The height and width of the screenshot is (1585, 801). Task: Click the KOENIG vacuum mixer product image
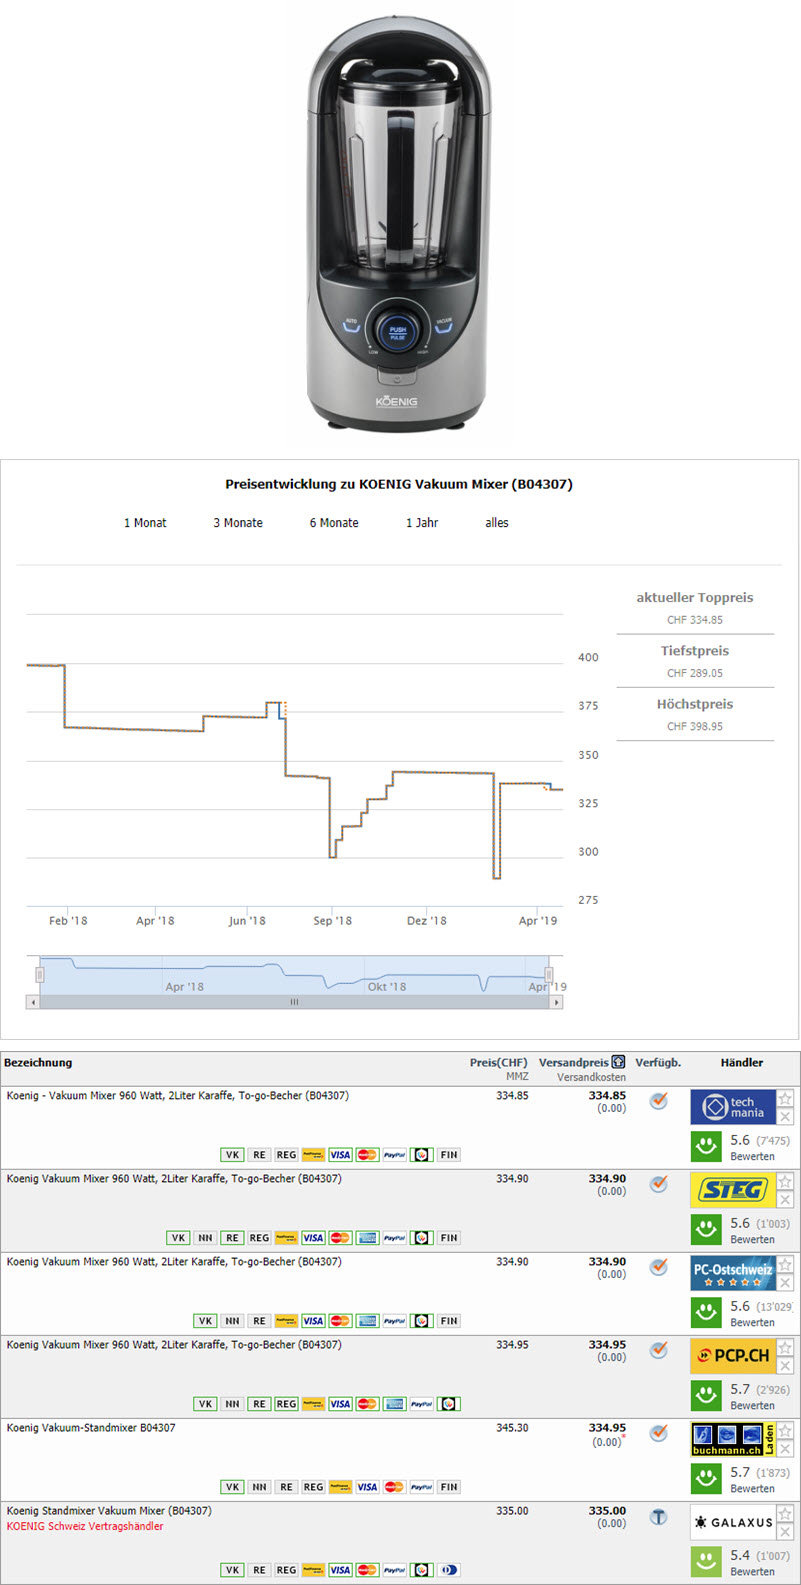[x=398, y=225]
